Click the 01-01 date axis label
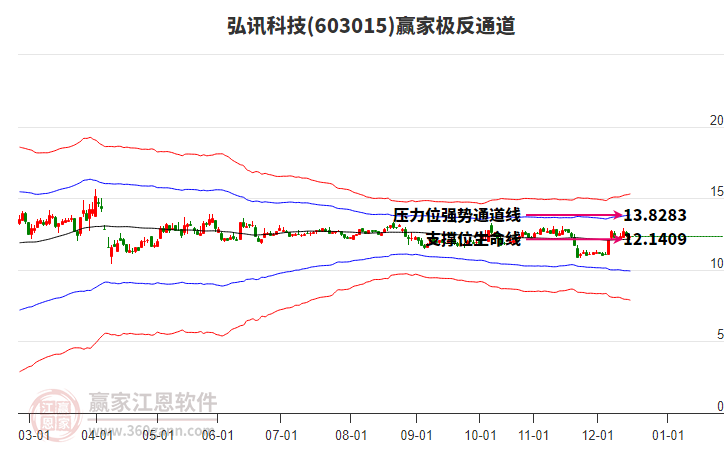Screen dimensions: 726x450 (x=668, y=436)
